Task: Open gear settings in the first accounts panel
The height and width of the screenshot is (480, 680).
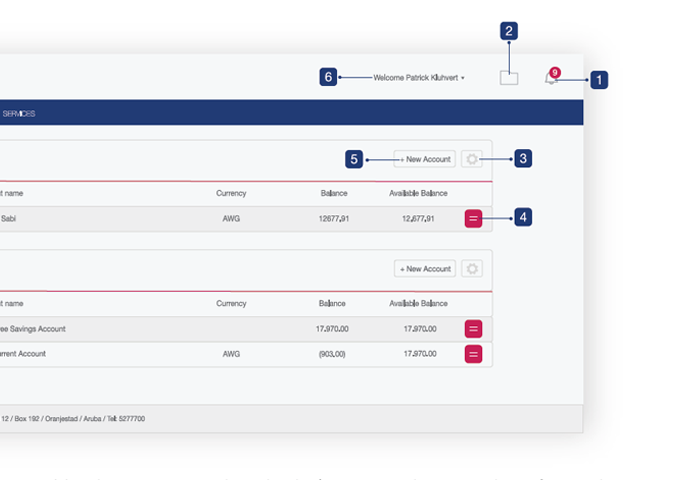Action: [x=472, y=159]
